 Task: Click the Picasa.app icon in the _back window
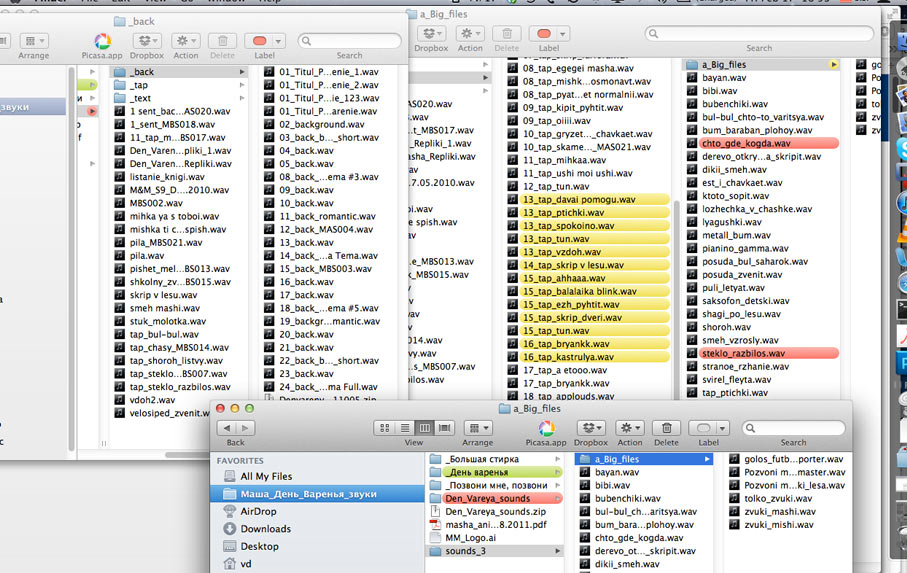(x=102, y=41)
